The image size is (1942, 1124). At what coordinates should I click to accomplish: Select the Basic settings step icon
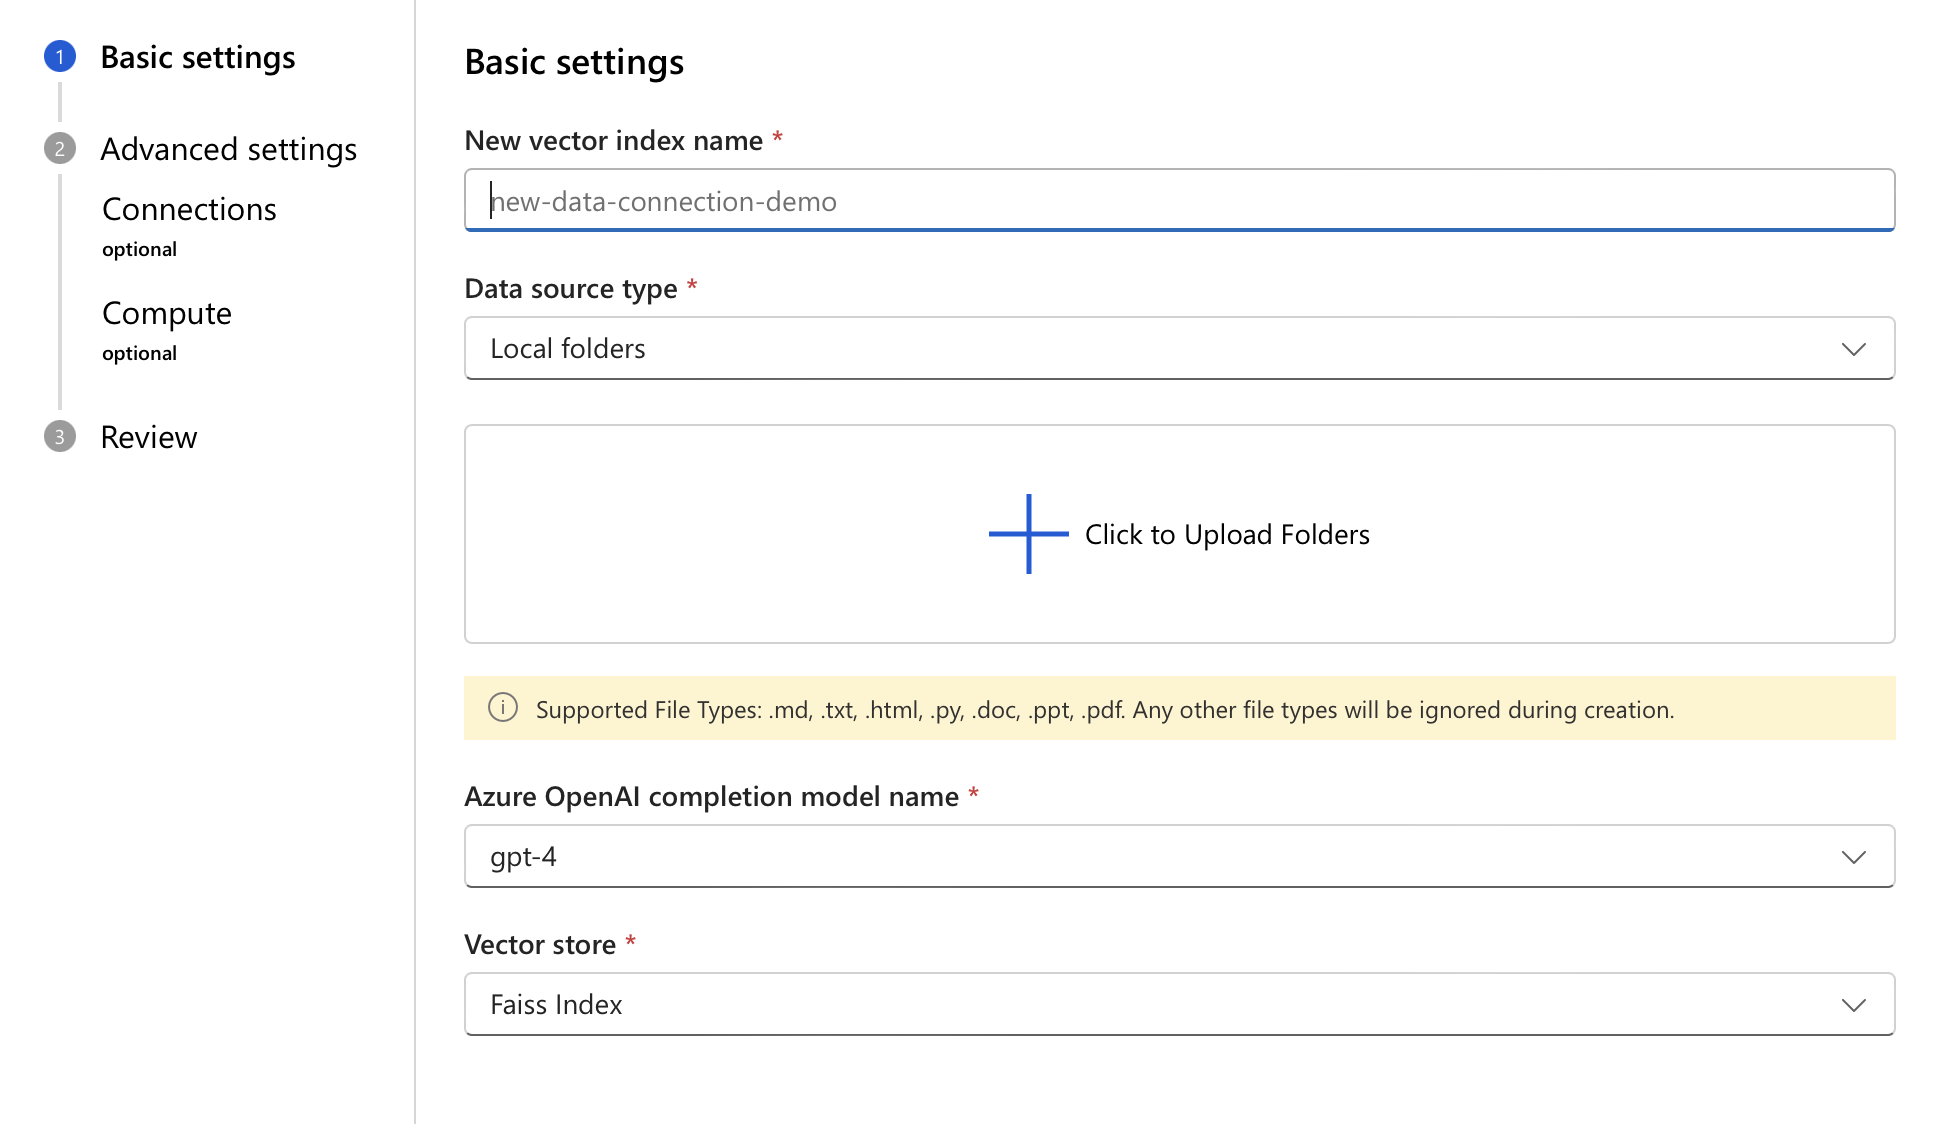pyautogui.click(x=59, y=58)
